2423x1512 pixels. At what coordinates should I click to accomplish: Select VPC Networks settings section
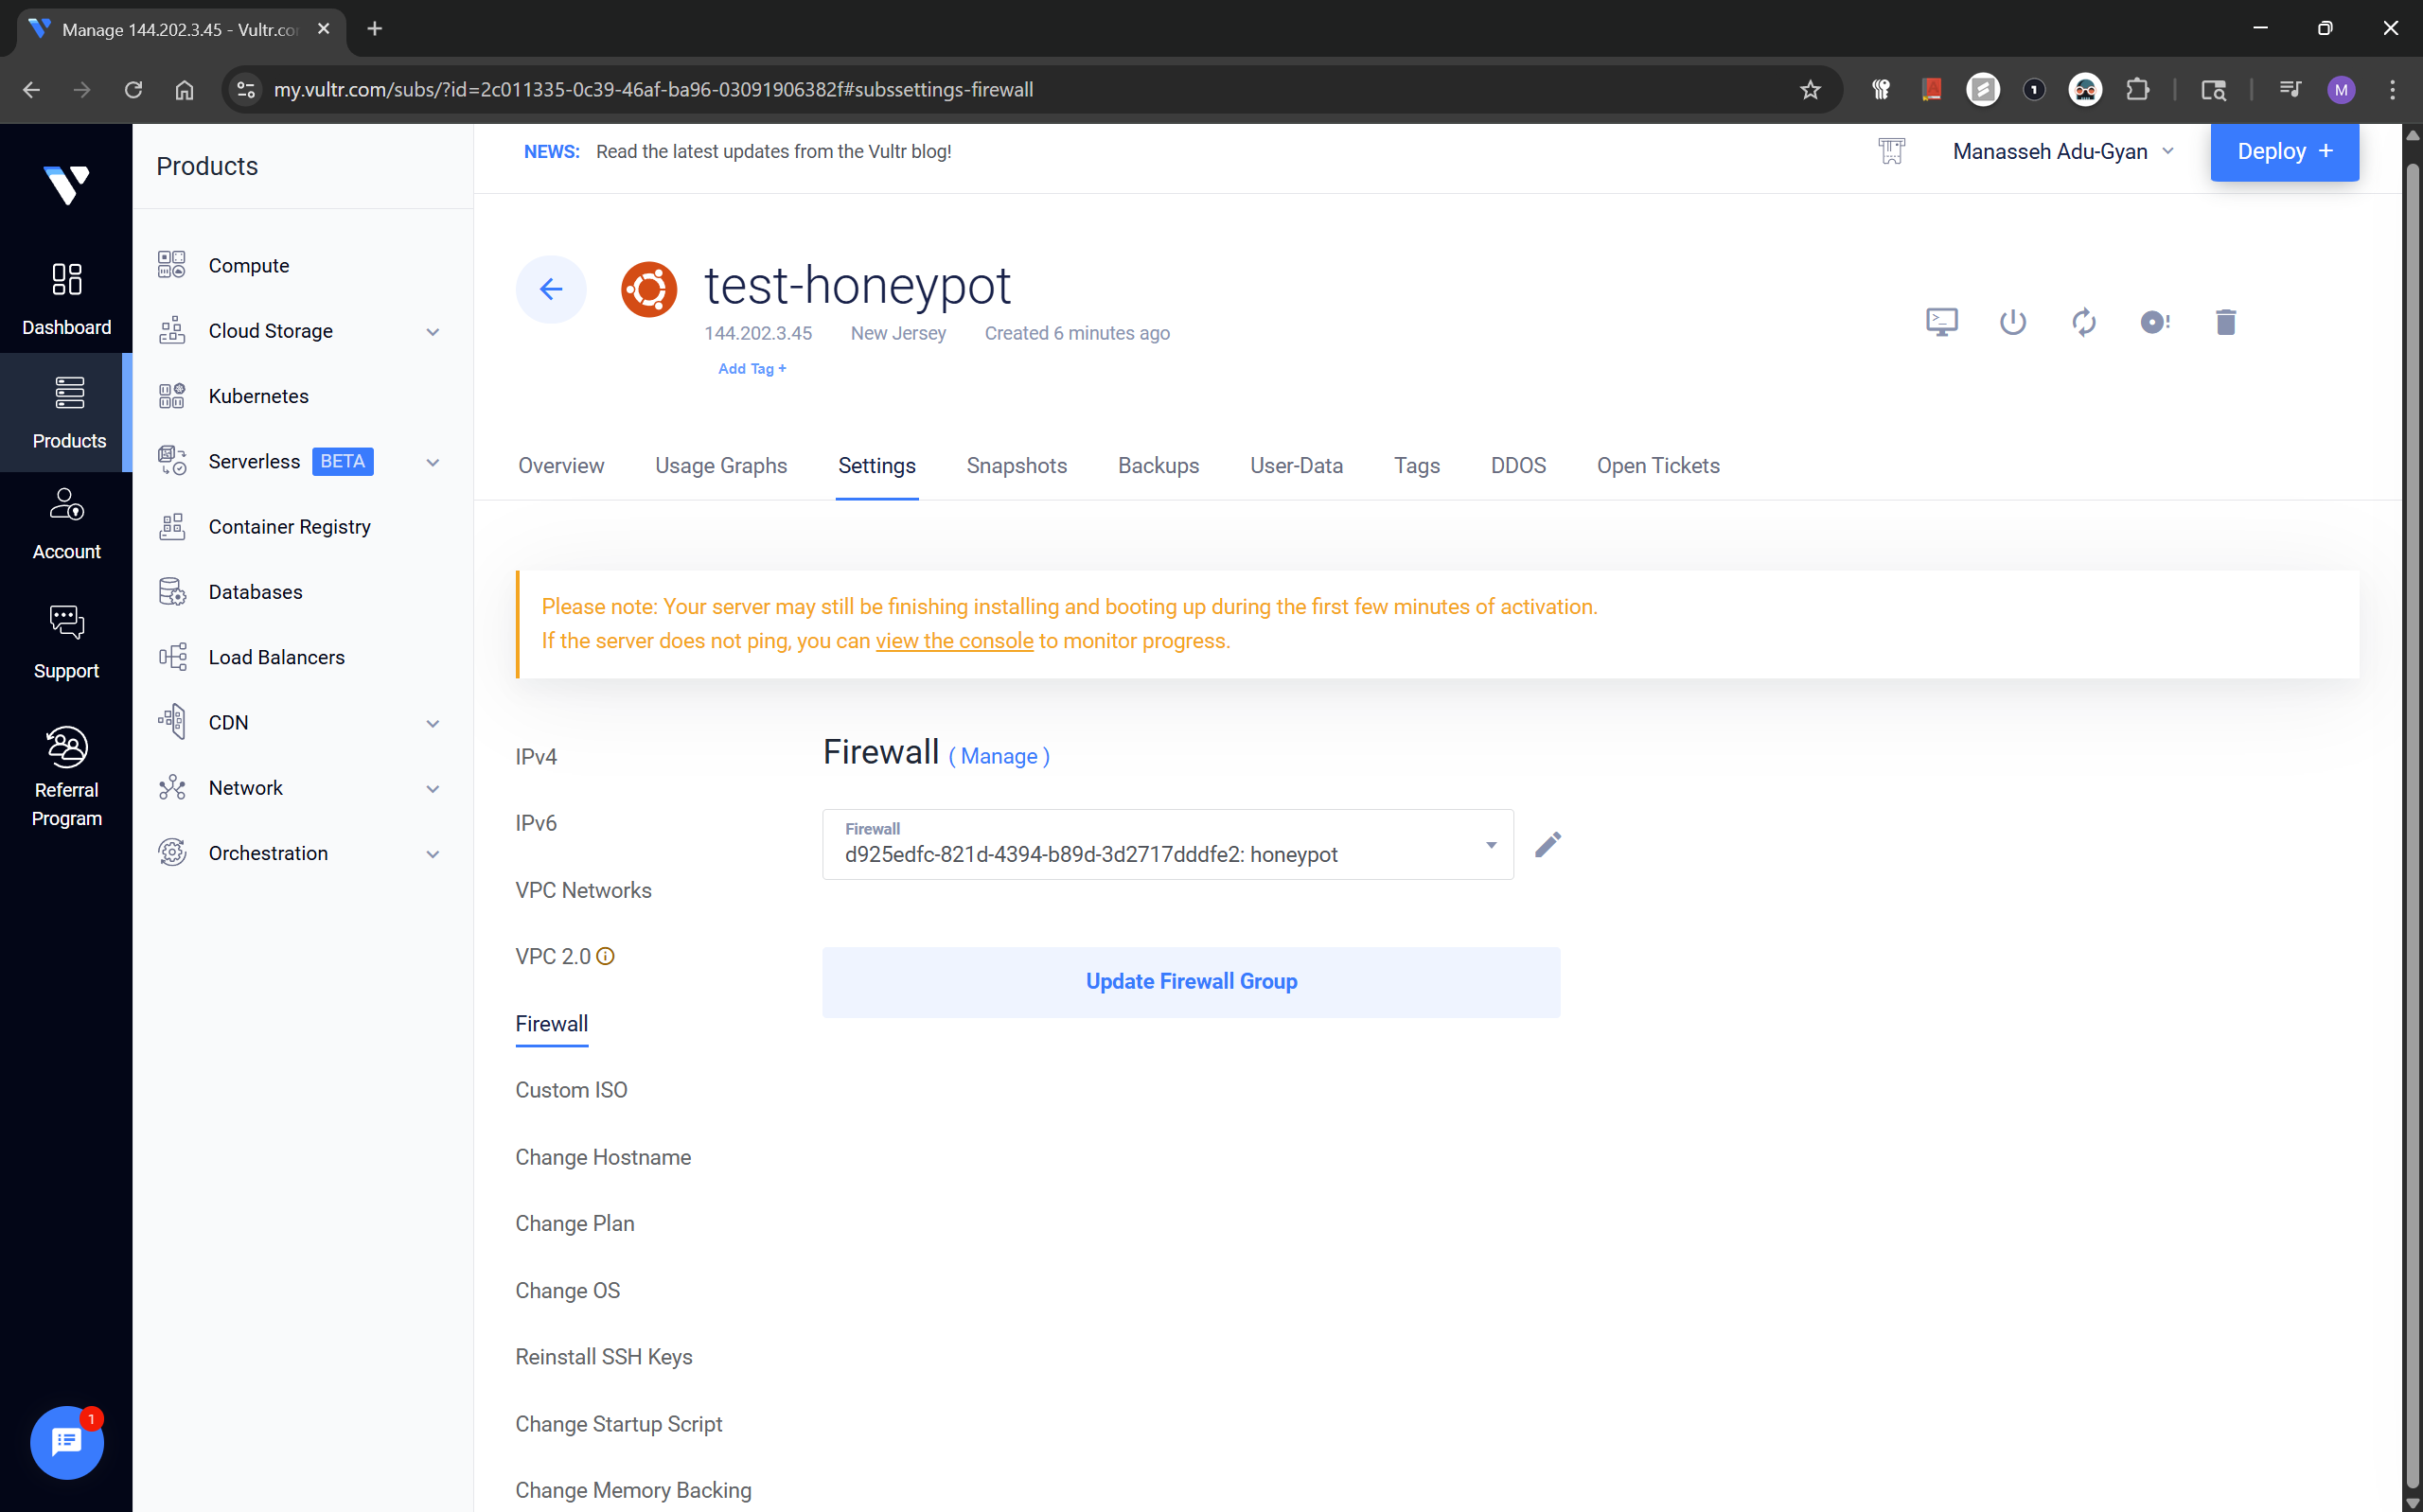coord(583,890)
